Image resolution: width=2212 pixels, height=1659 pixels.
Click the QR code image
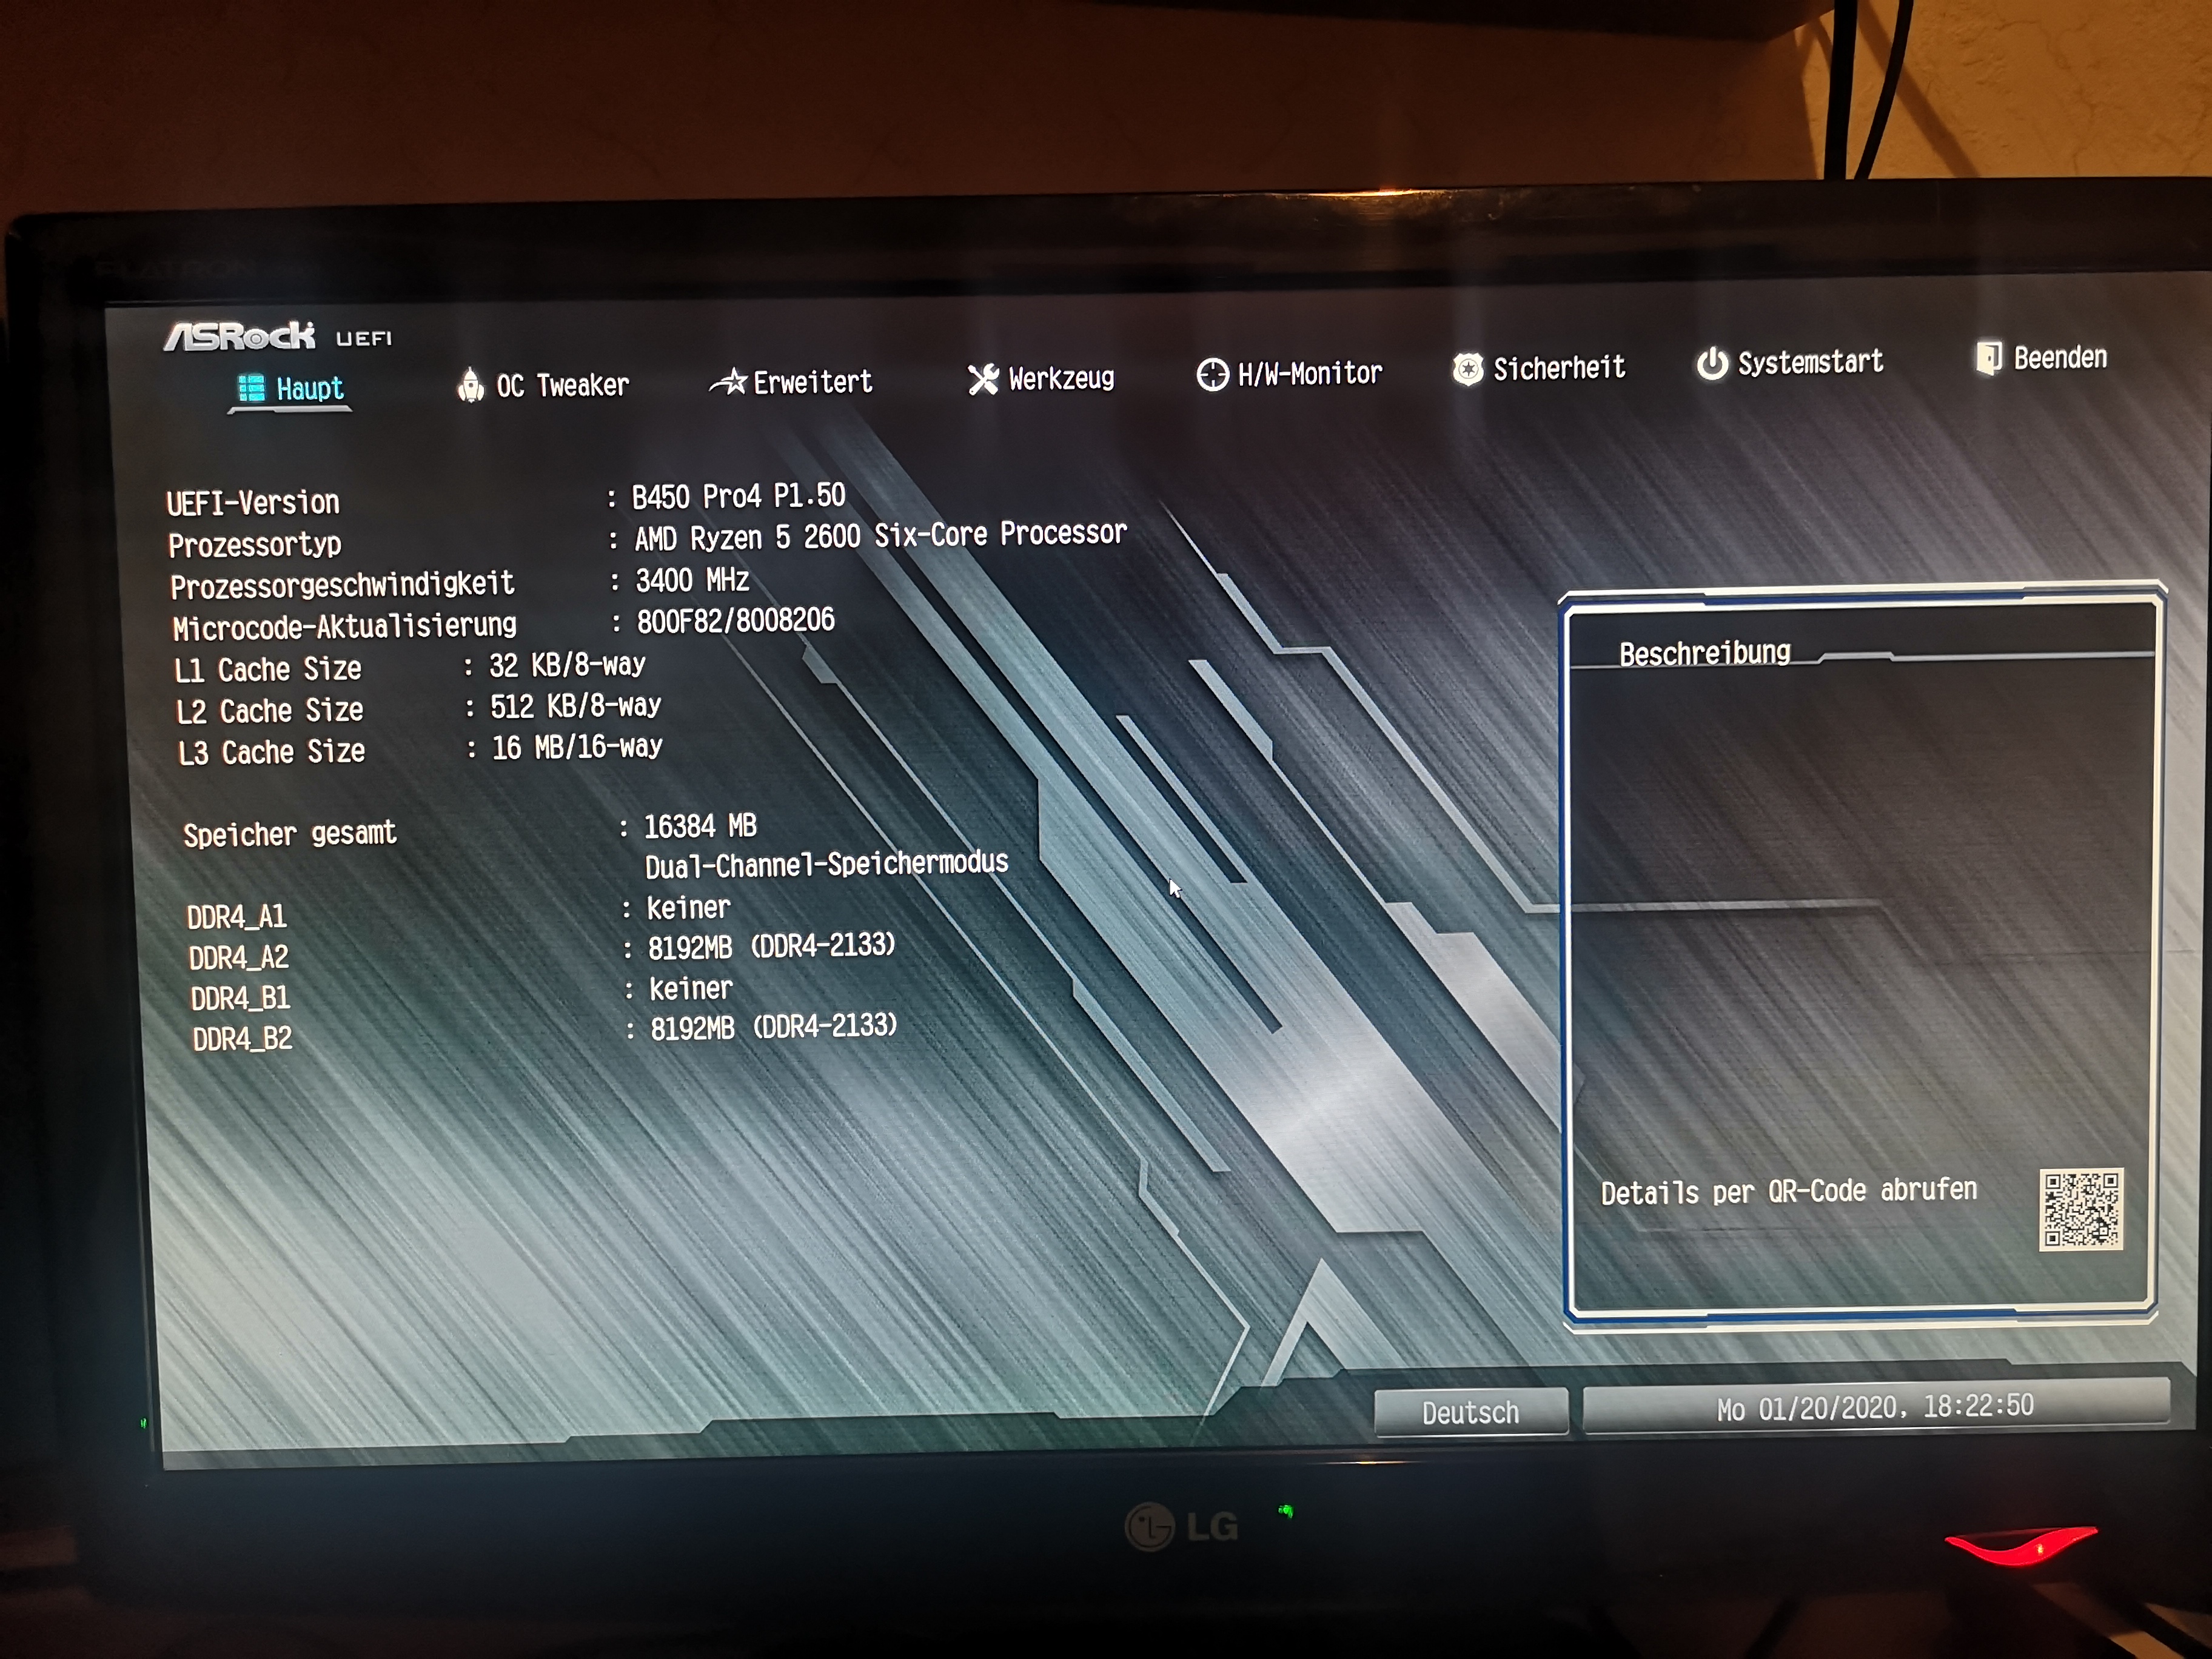coord(2081,1209)
